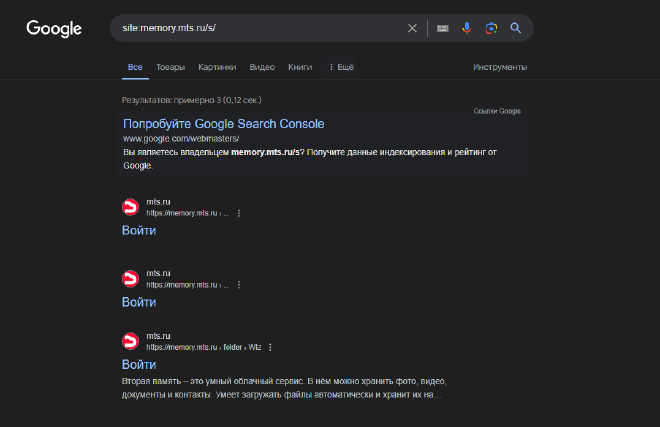Click the Результатов: примерно 3 stats text
The width and height of the screenshot is (660, 427).
pos(192,100)
